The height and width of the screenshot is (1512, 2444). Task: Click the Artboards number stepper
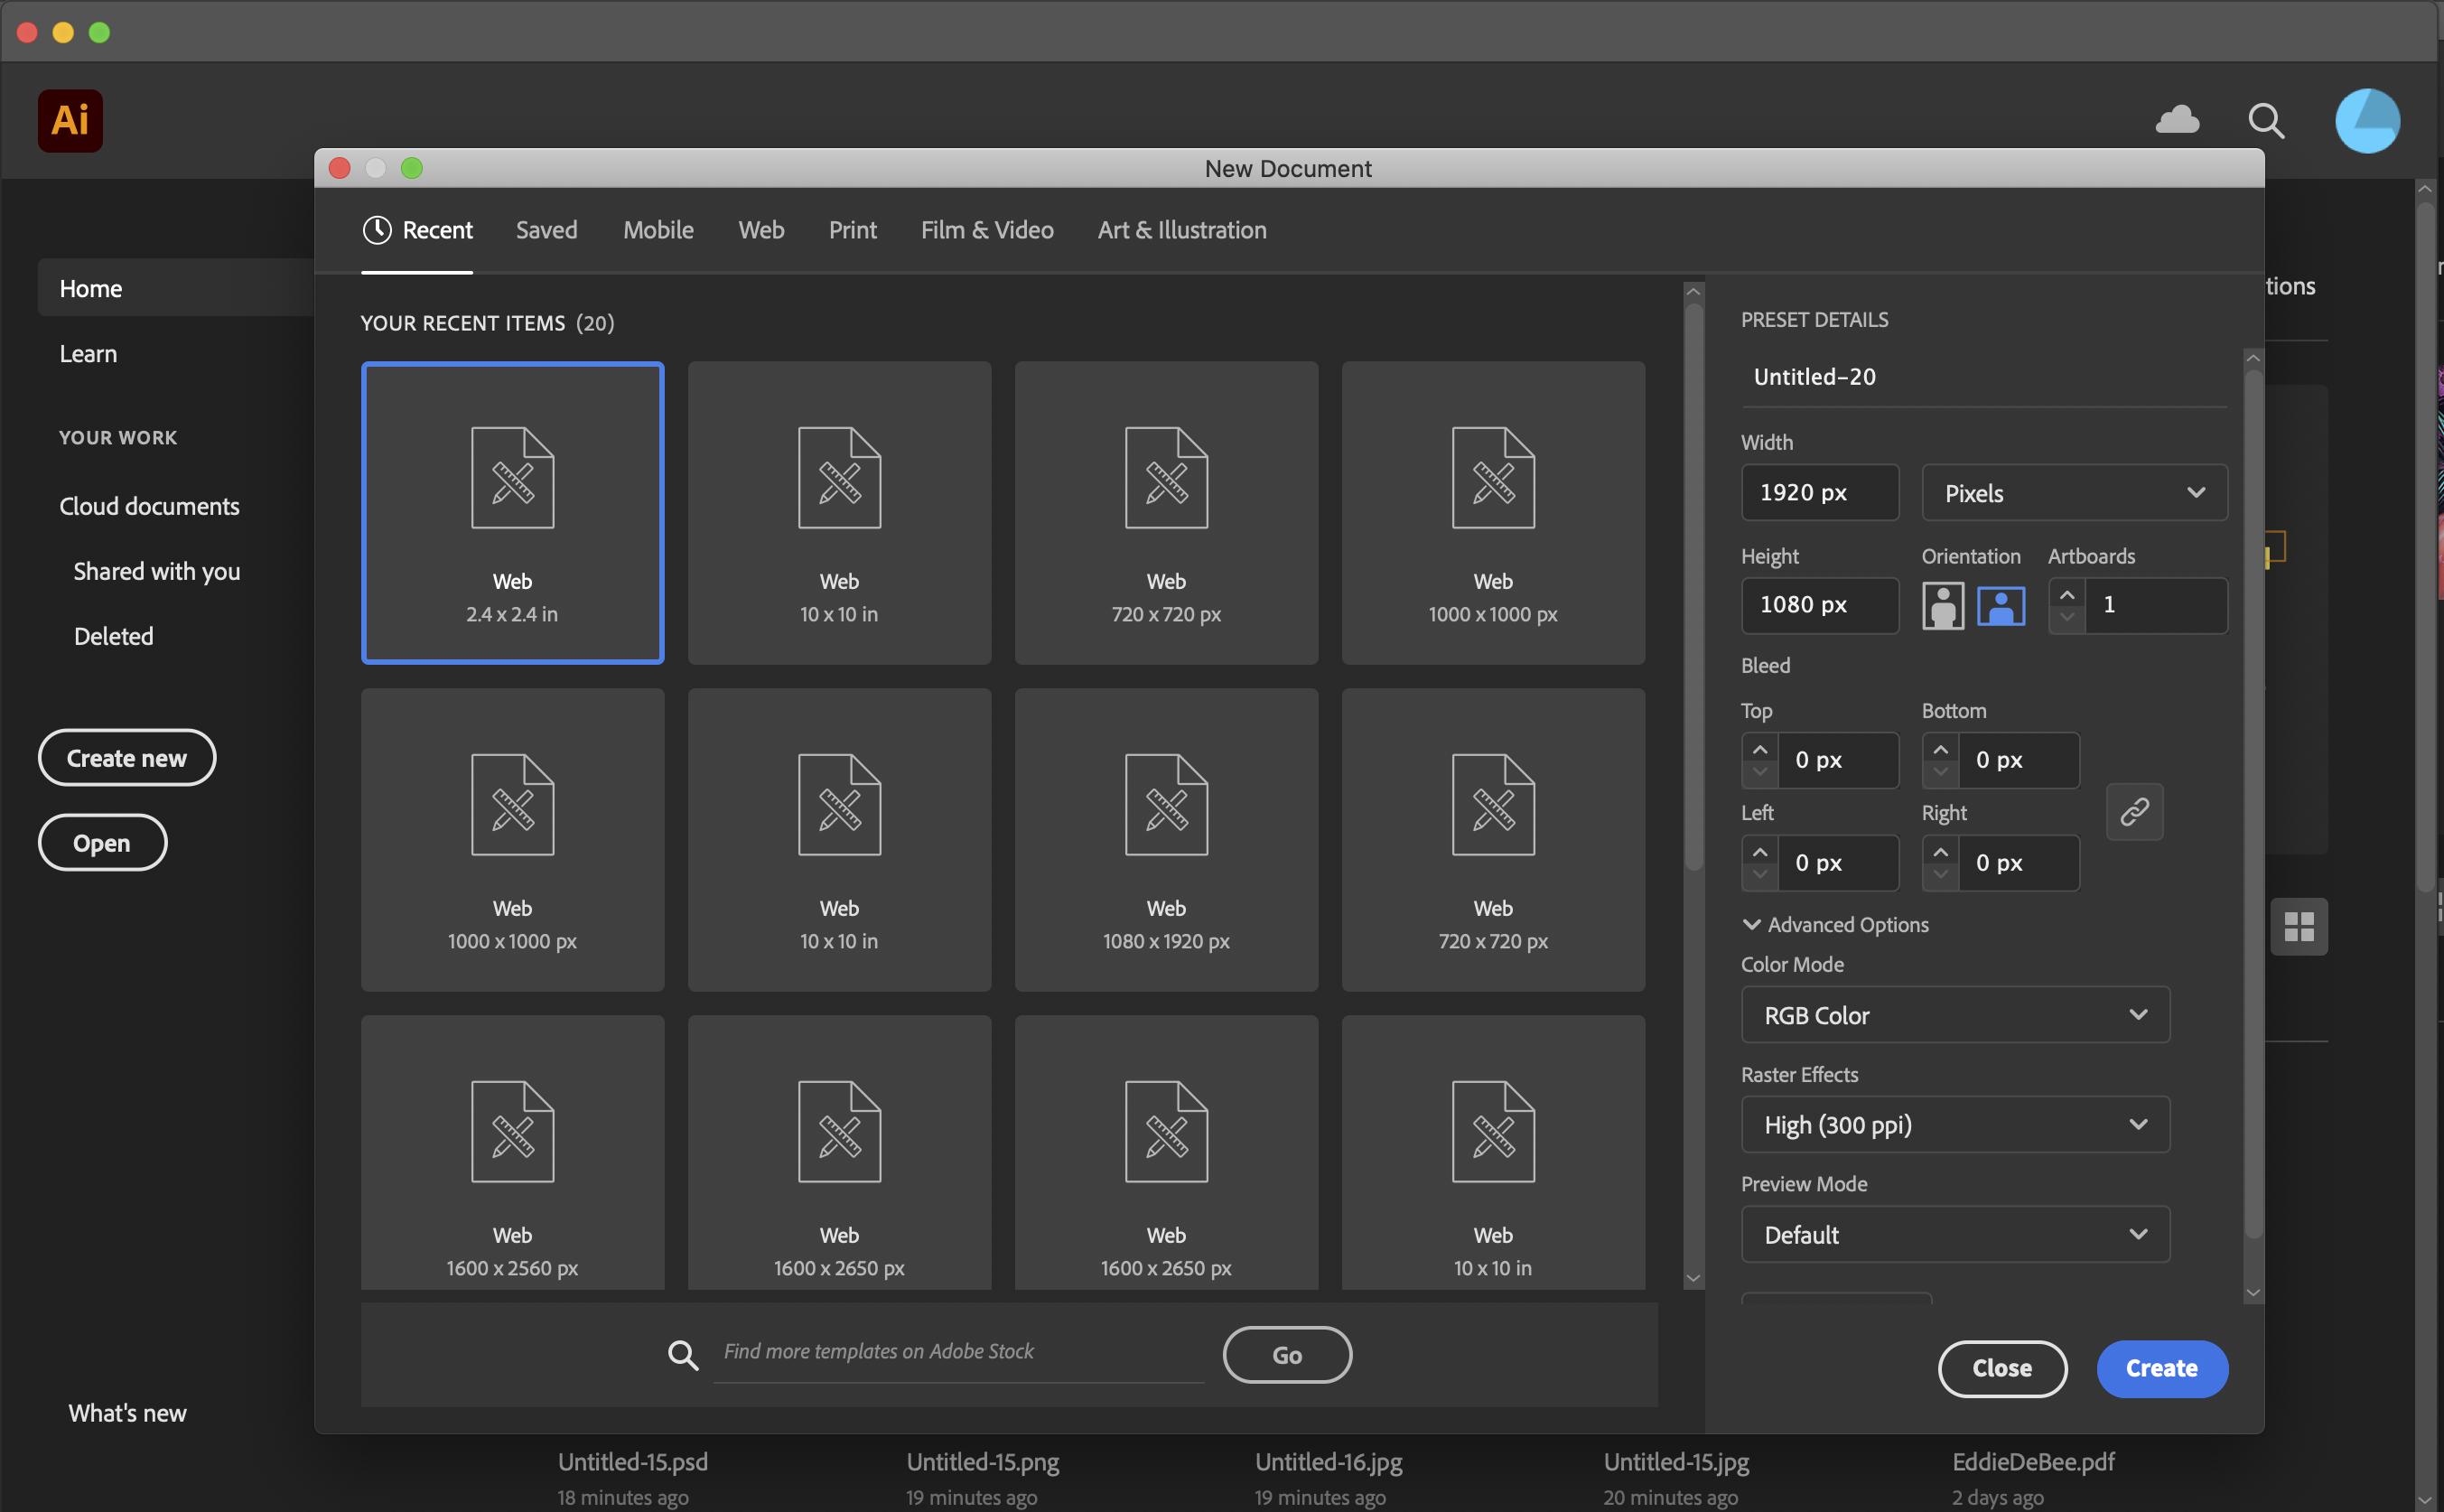[x=2068, y=604]
